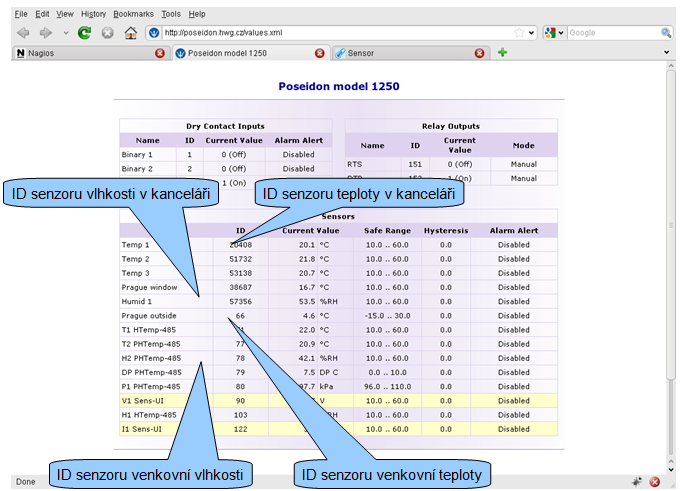Screen dimensions: 681x491
Task: Open the File menu
Action: [x=21, y=14]
